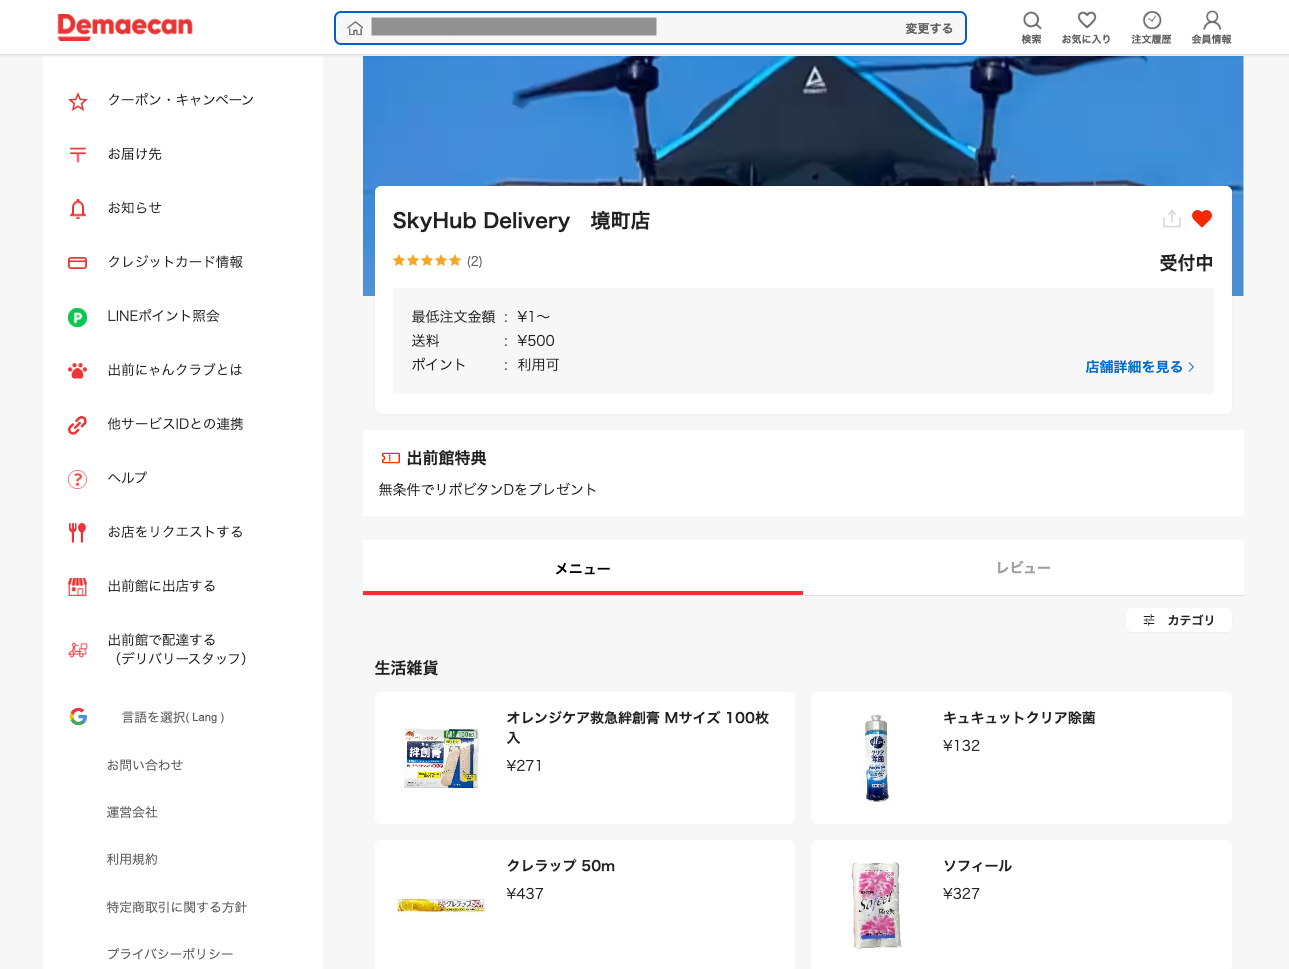Screen dimensions: 1289x969
Task: Open クレジットカード情報 card icon
Action: coord(77,262)
